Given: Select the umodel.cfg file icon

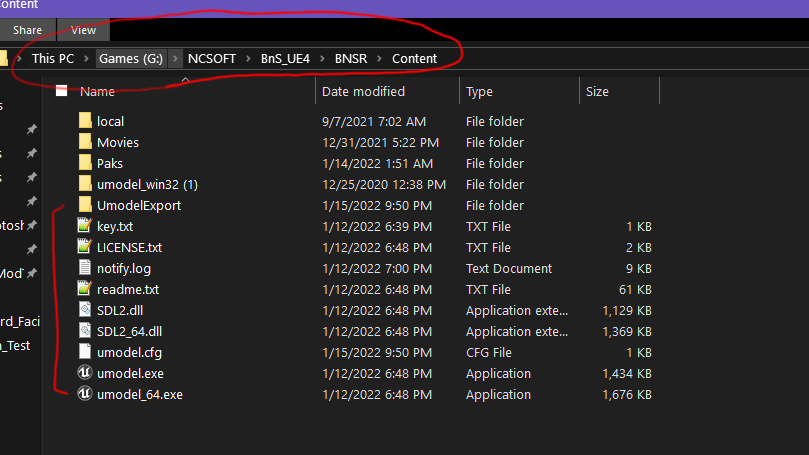Looking at the screenshot, I should tap(85, 352).
